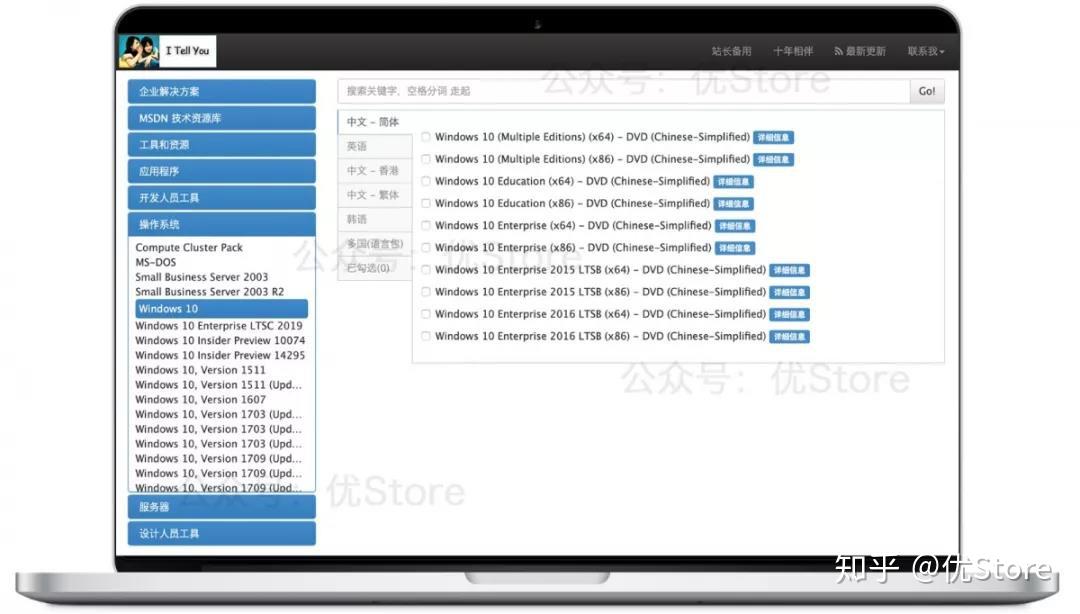Select Windows 10 Insider Preview 14295
The image size is (1080, 614).
220,356
